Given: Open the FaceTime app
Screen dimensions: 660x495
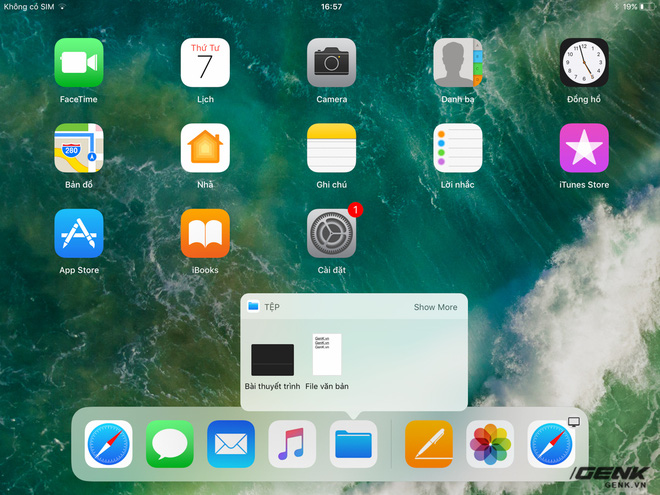Looking at the screenshot, I should pos(79,62).
